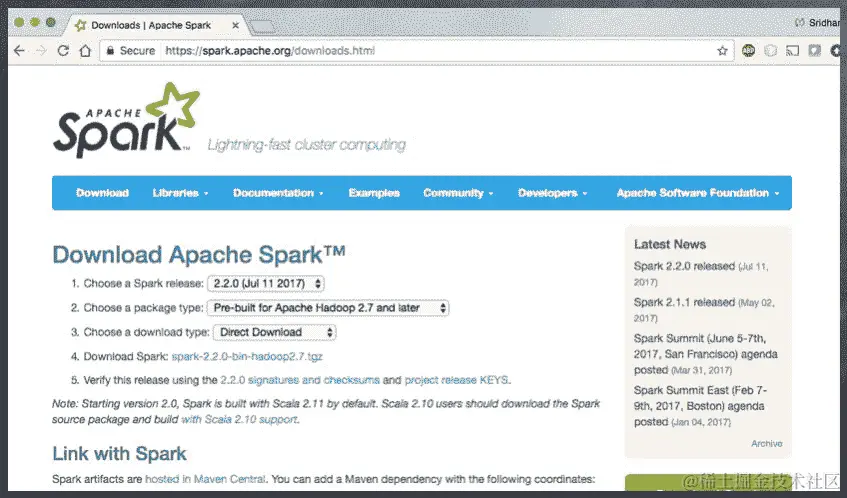Image resolution: width=847 pixels, height=498 pixels.
Task: Expand the Libraries nav menu
Action: click(x=180, y=193)
